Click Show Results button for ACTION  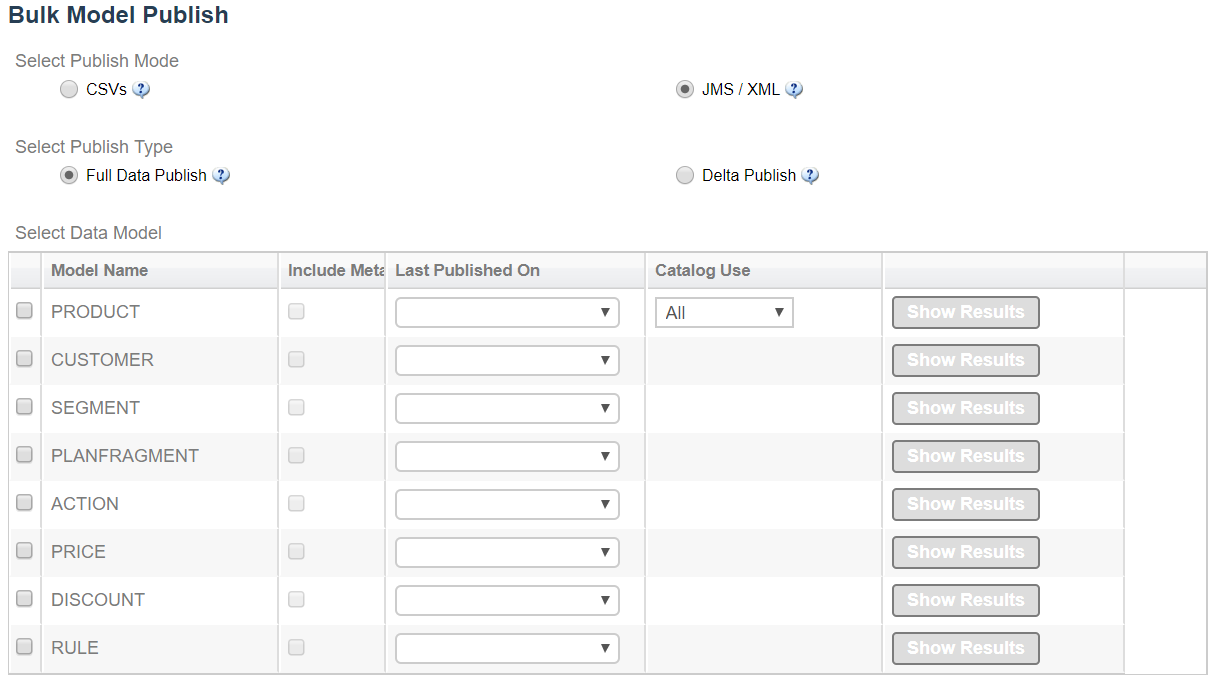coord(965,504)
